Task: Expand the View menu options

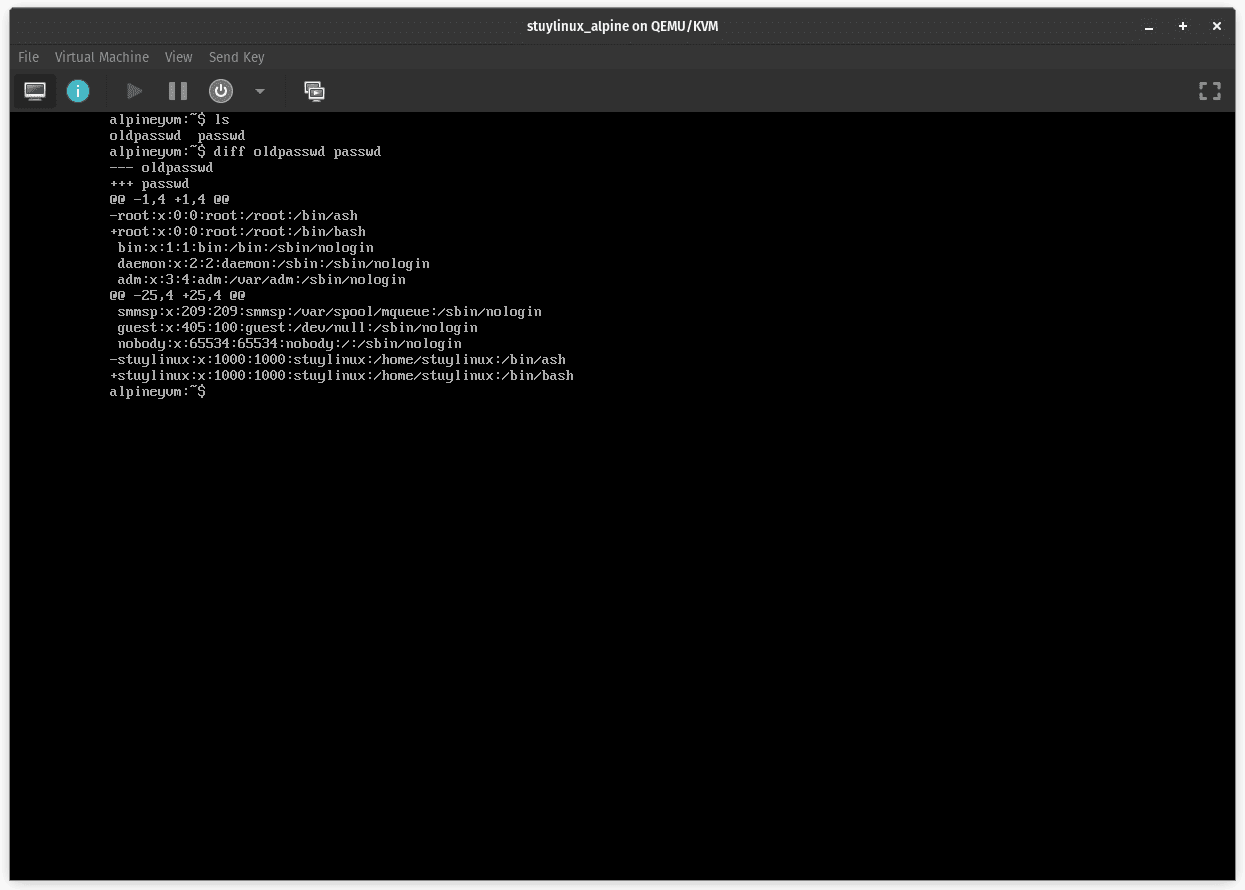Action: point(178,57)
